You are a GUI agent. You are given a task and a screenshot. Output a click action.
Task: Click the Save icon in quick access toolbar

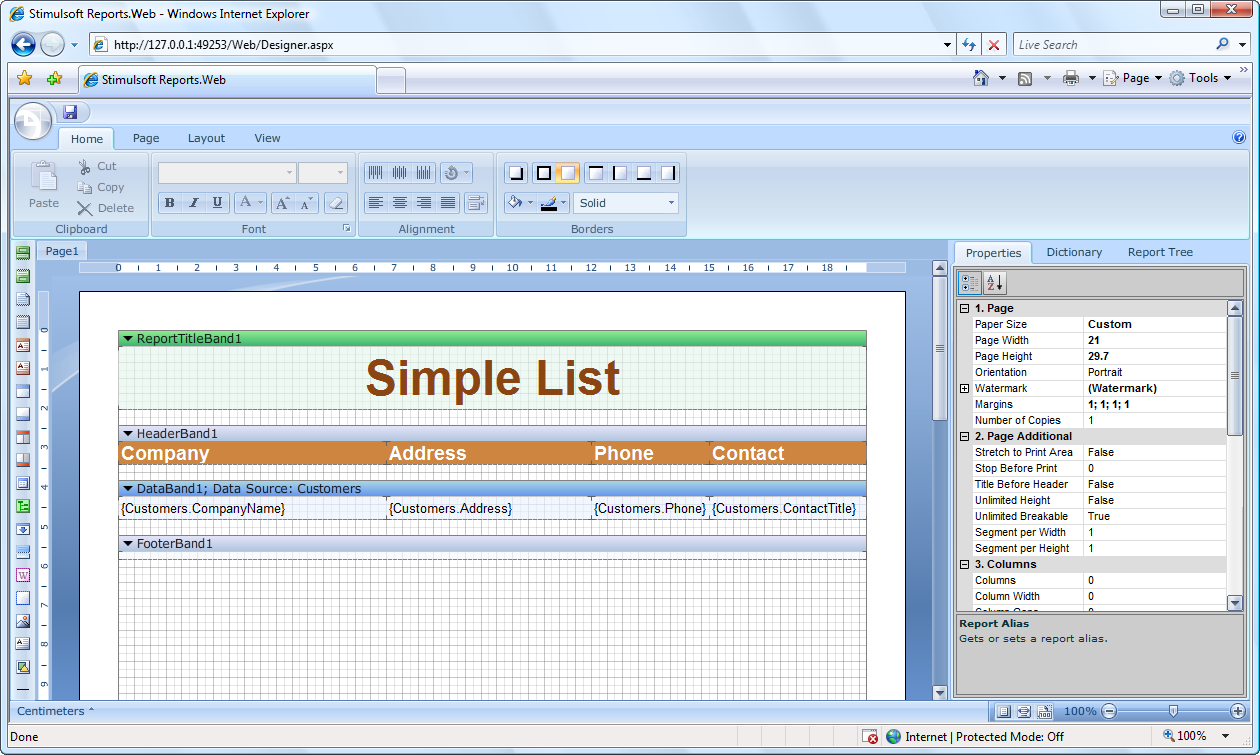70,112
